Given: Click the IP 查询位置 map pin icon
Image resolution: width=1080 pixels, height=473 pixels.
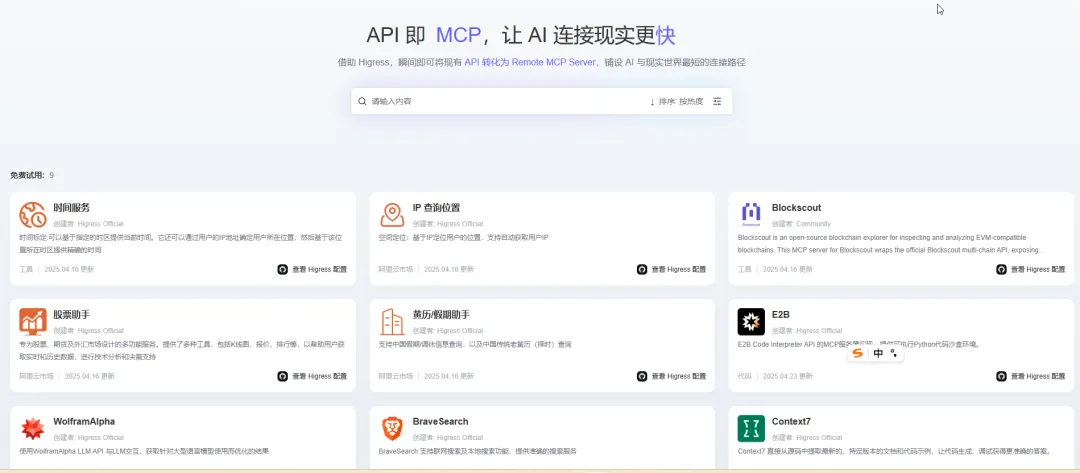Looking at the screenshot, I should (x=393, y=215).
